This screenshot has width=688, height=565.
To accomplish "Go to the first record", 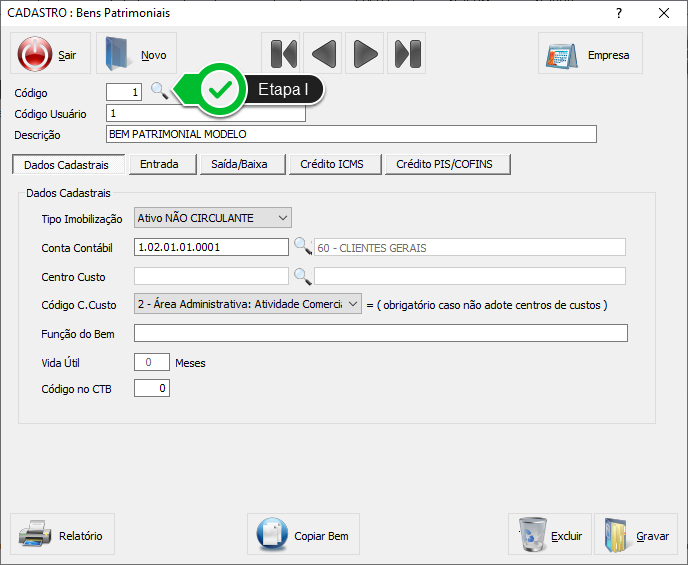I will click(x=283, y=54).
